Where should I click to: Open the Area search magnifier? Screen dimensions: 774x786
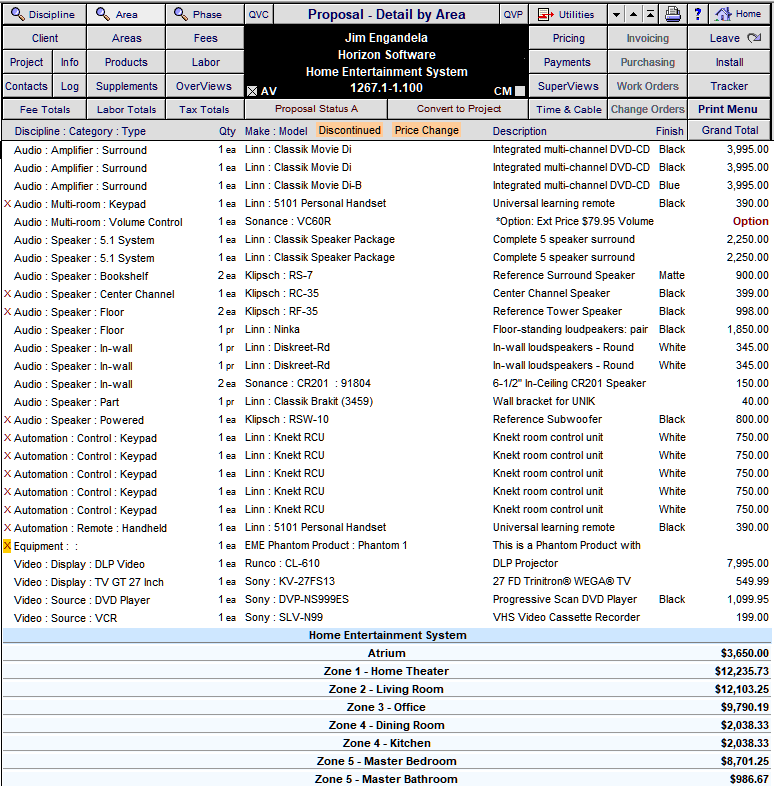click(x=125, y=15)
